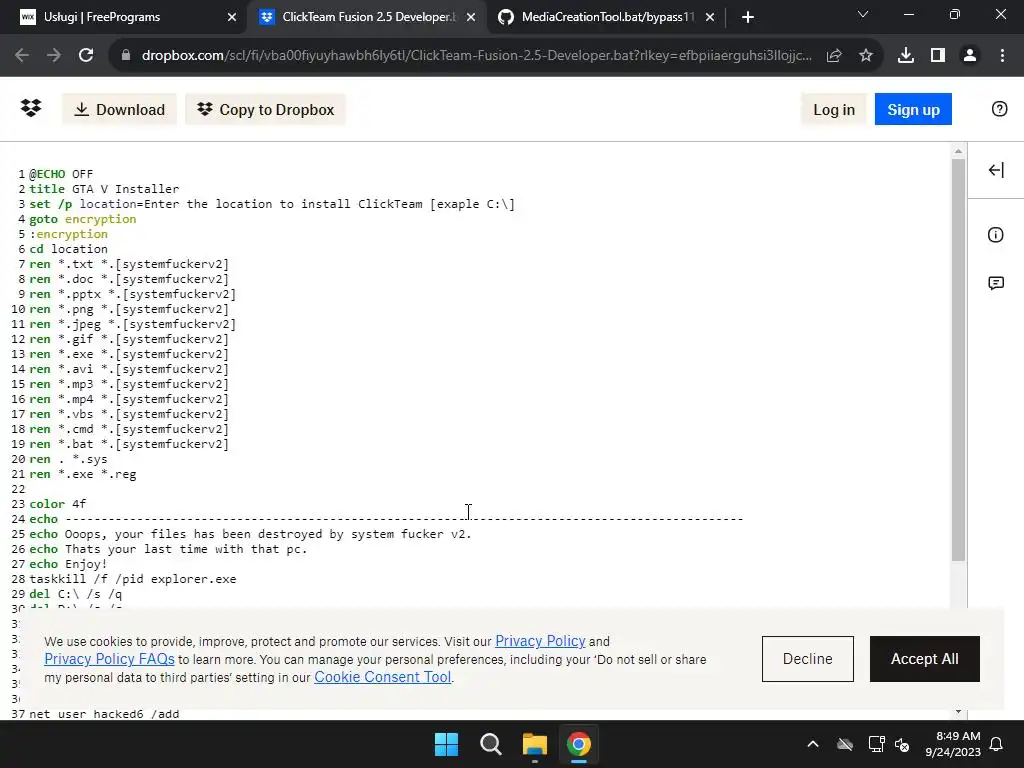Viewport: 1024px width, 768px height.
Task: Click the 'taskkill /f /pid explorer.exe' line
Action: (x=133, y=579)
